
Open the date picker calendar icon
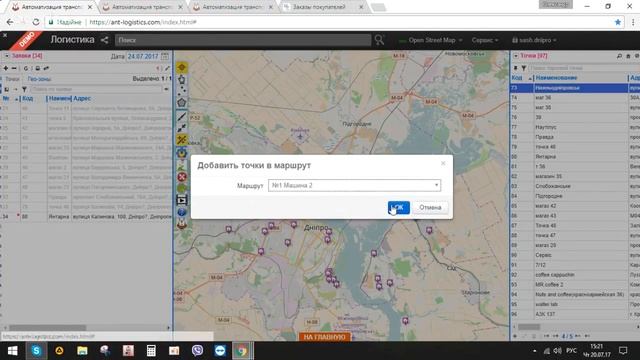coord(164,56)
